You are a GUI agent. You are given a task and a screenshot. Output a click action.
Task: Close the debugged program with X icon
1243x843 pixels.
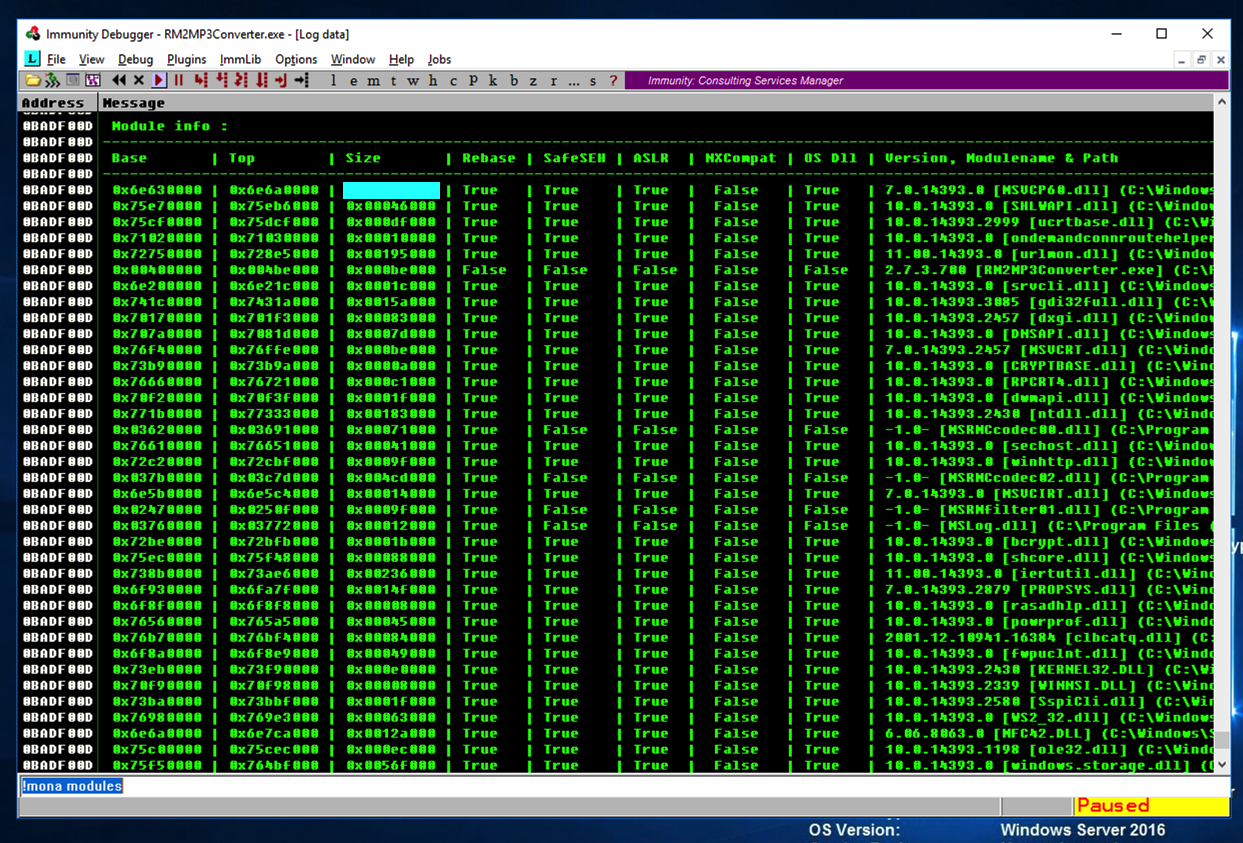[x=138, y=80]
